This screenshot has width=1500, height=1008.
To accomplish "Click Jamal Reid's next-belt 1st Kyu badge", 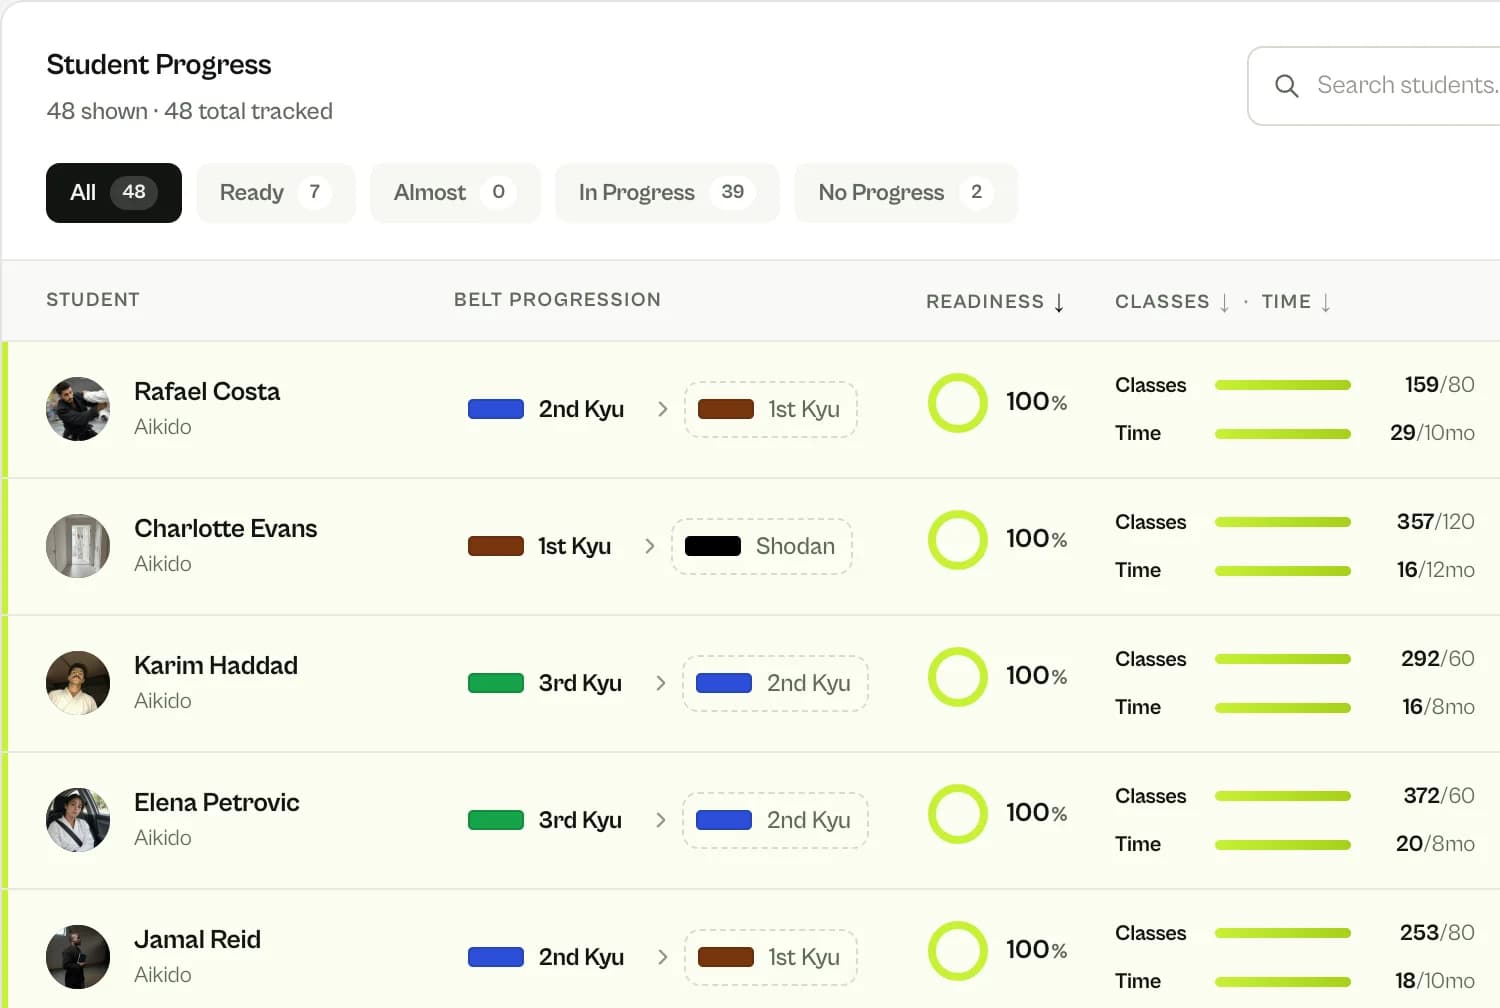I will pos(771,957).
